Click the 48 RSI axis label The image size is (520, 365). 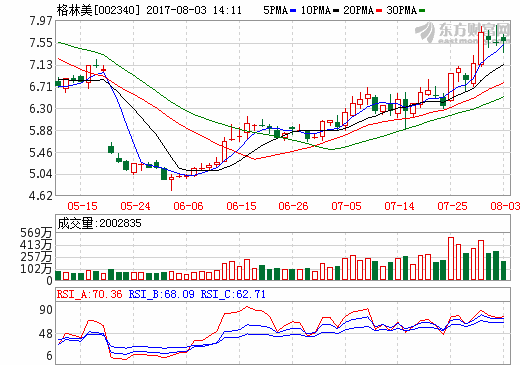46,334
